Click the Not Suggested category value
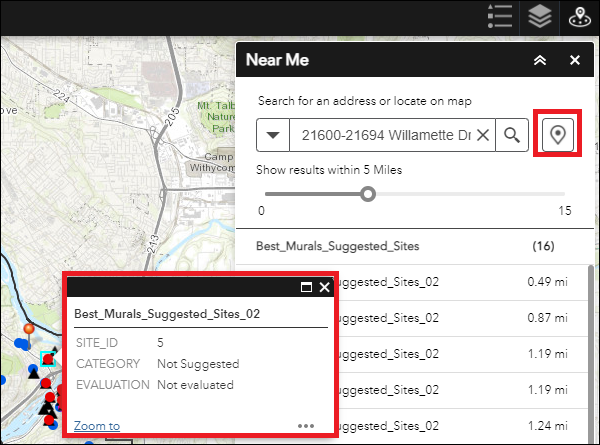This screenshot has height=445, width=600. (x=198, y=364)
